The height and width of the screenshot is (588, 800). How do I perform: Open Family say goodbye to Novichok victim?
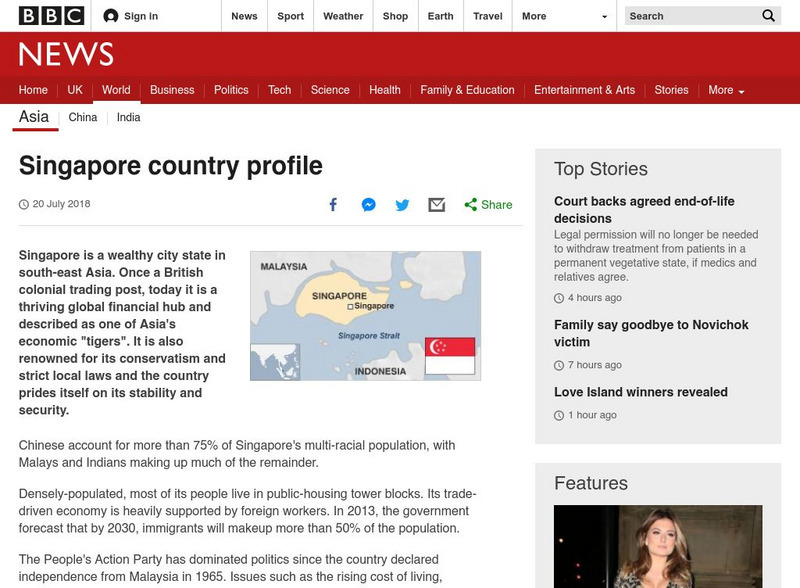[x=651, y=333]
